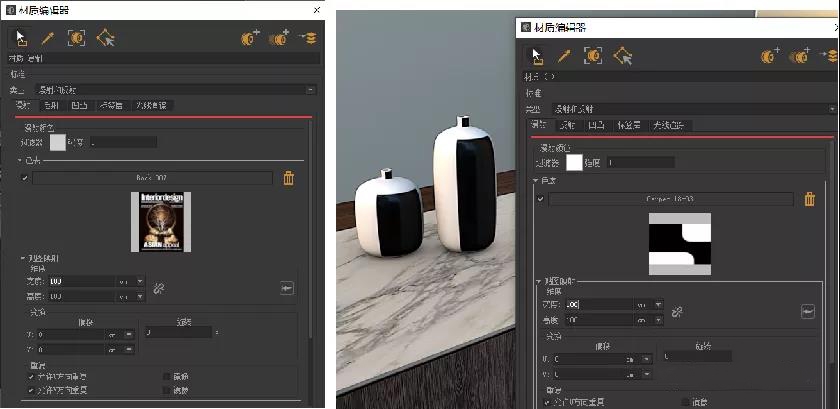The image size is (840, 409).
Task: Uncheck the upper repeat checkbox under Book texture
Action: tap(31, 377)
